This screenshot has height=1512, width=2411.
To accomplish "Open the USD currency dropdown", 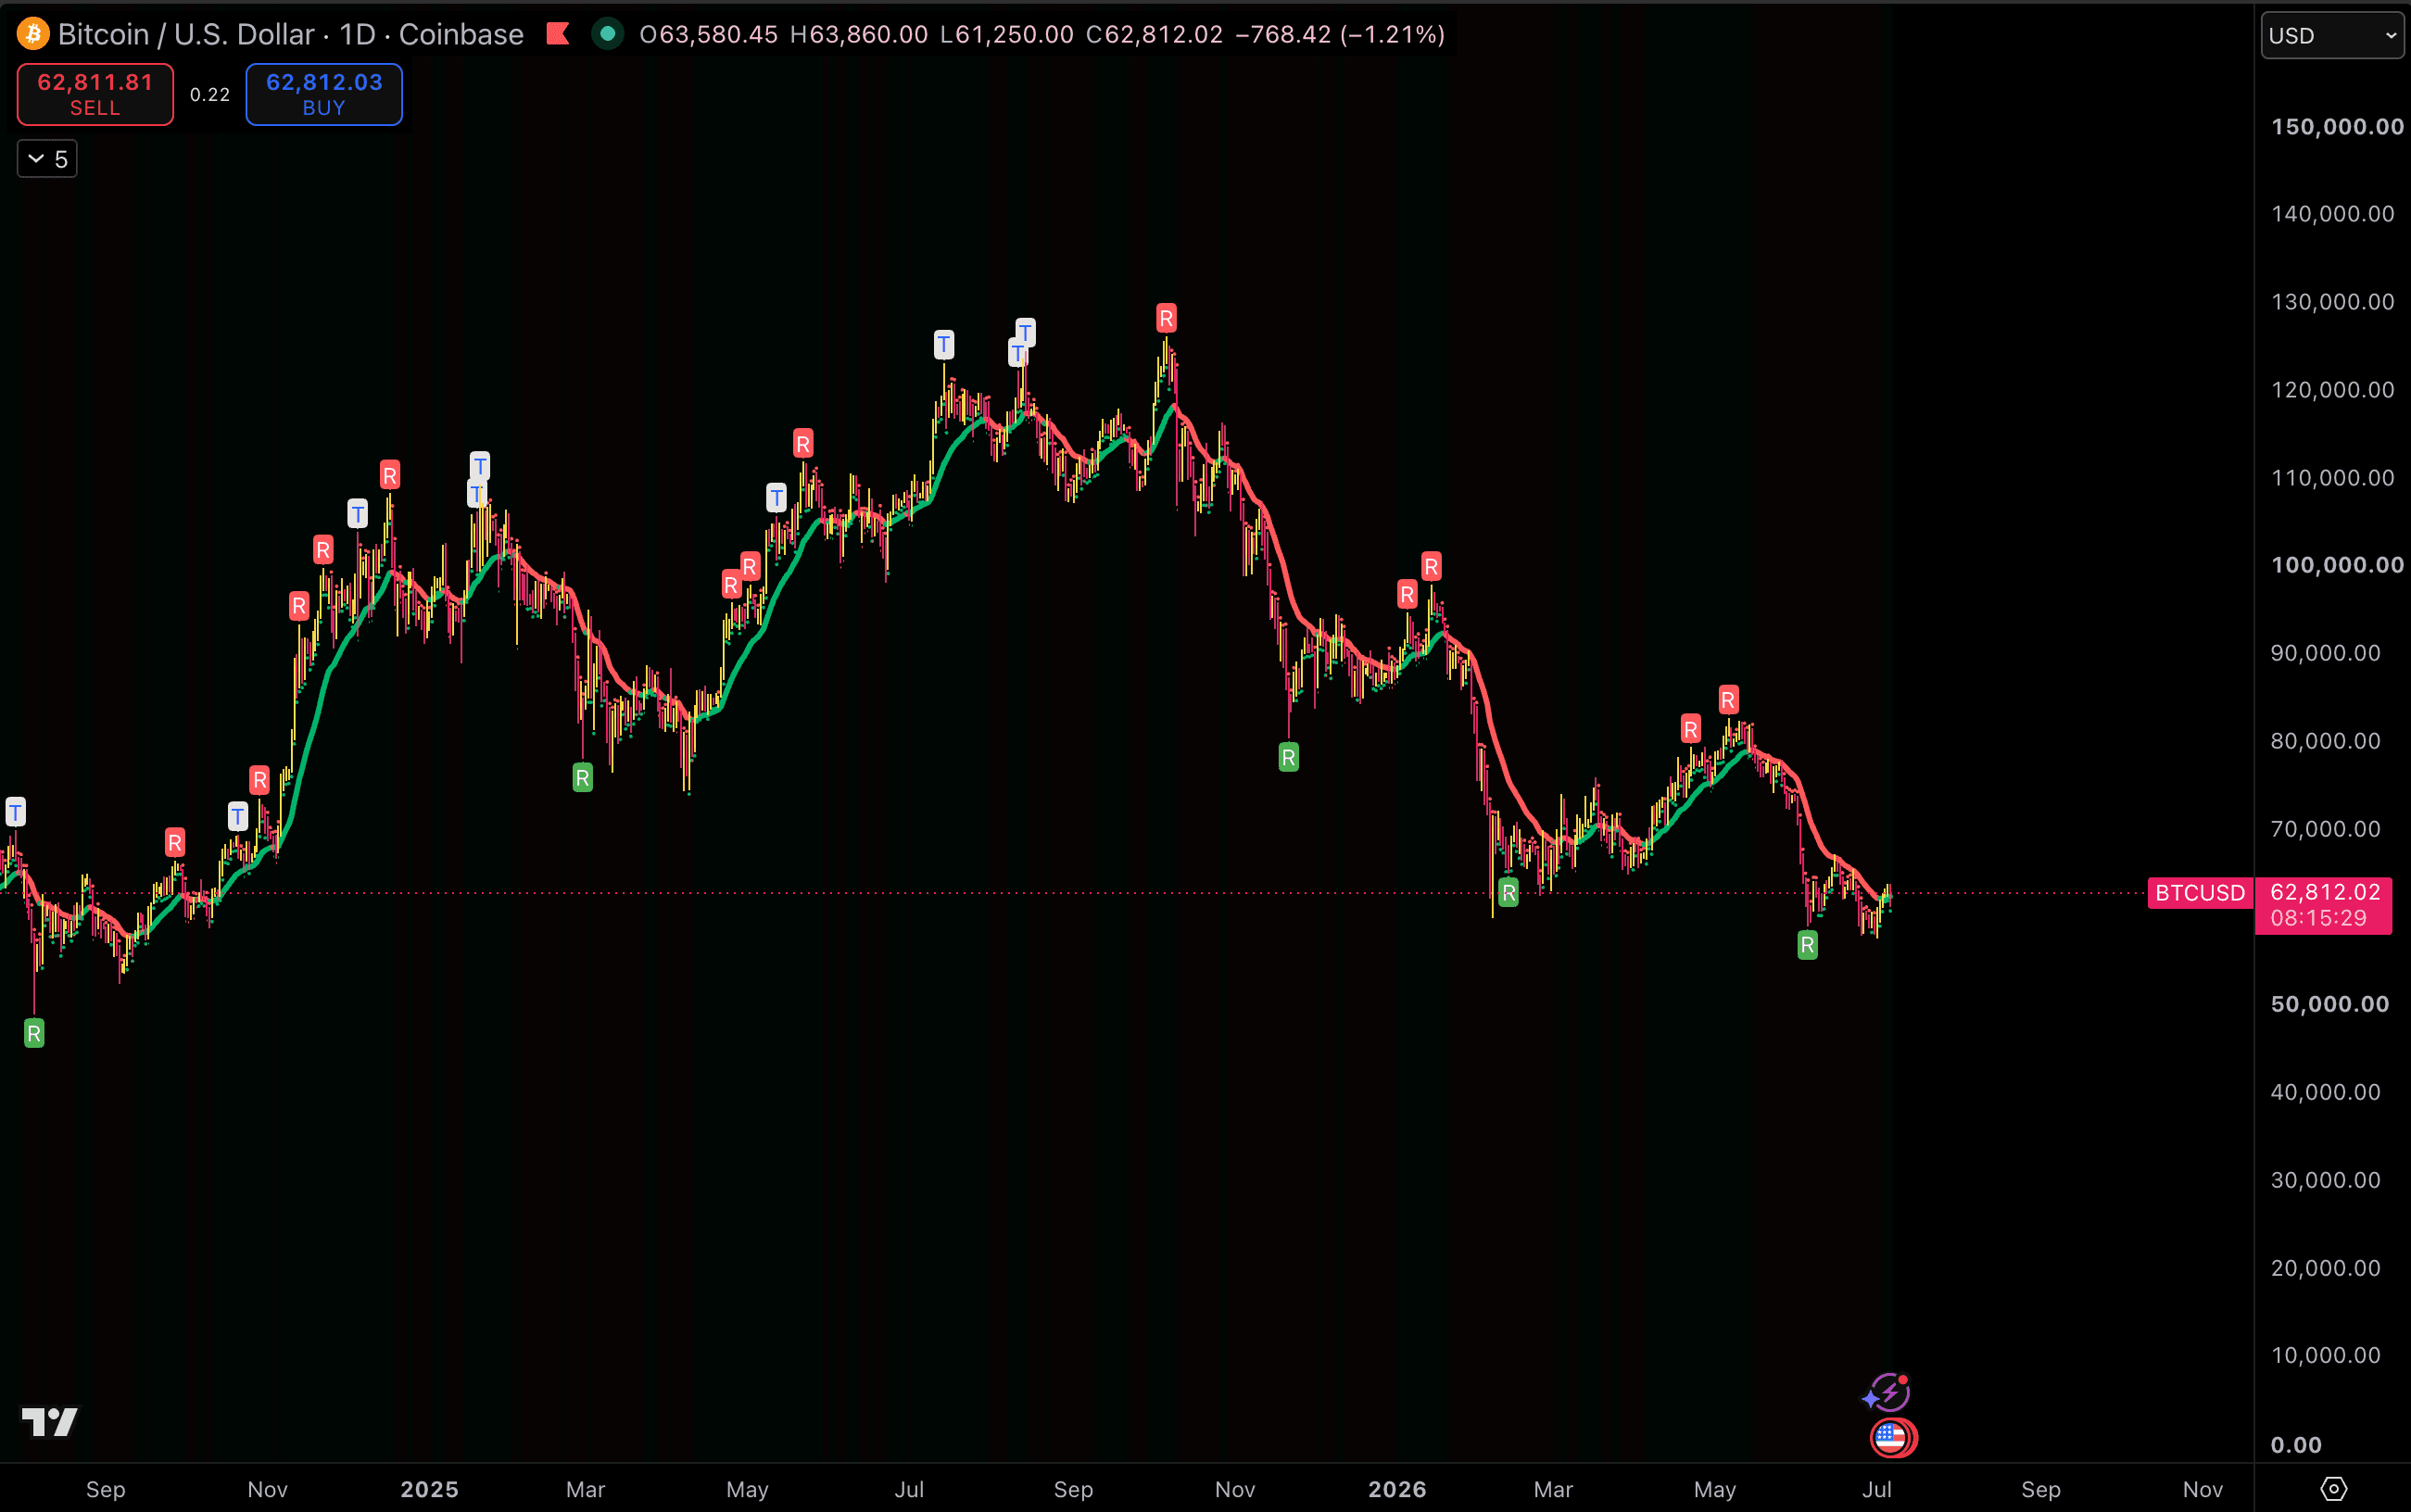I will (2332, 35).
